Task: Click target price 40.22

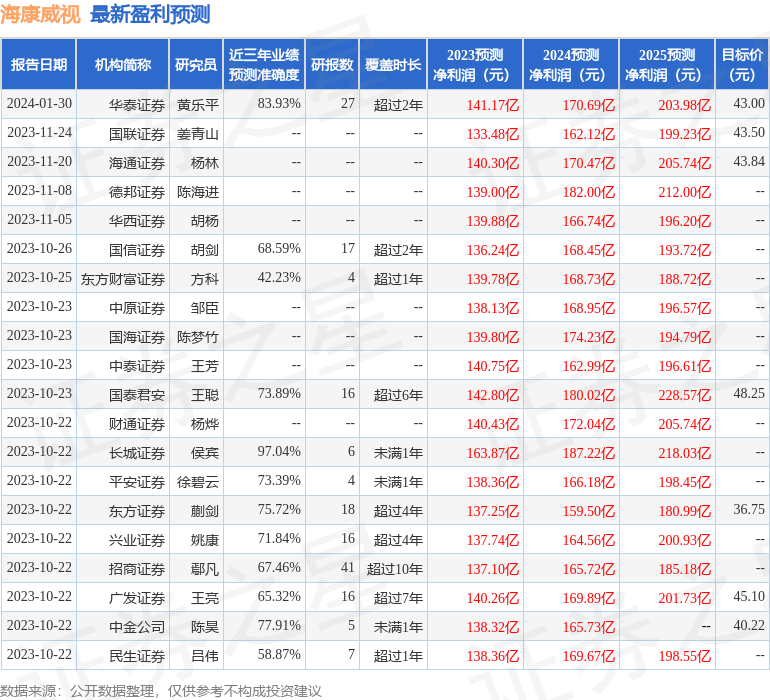Action: (749, 625)
